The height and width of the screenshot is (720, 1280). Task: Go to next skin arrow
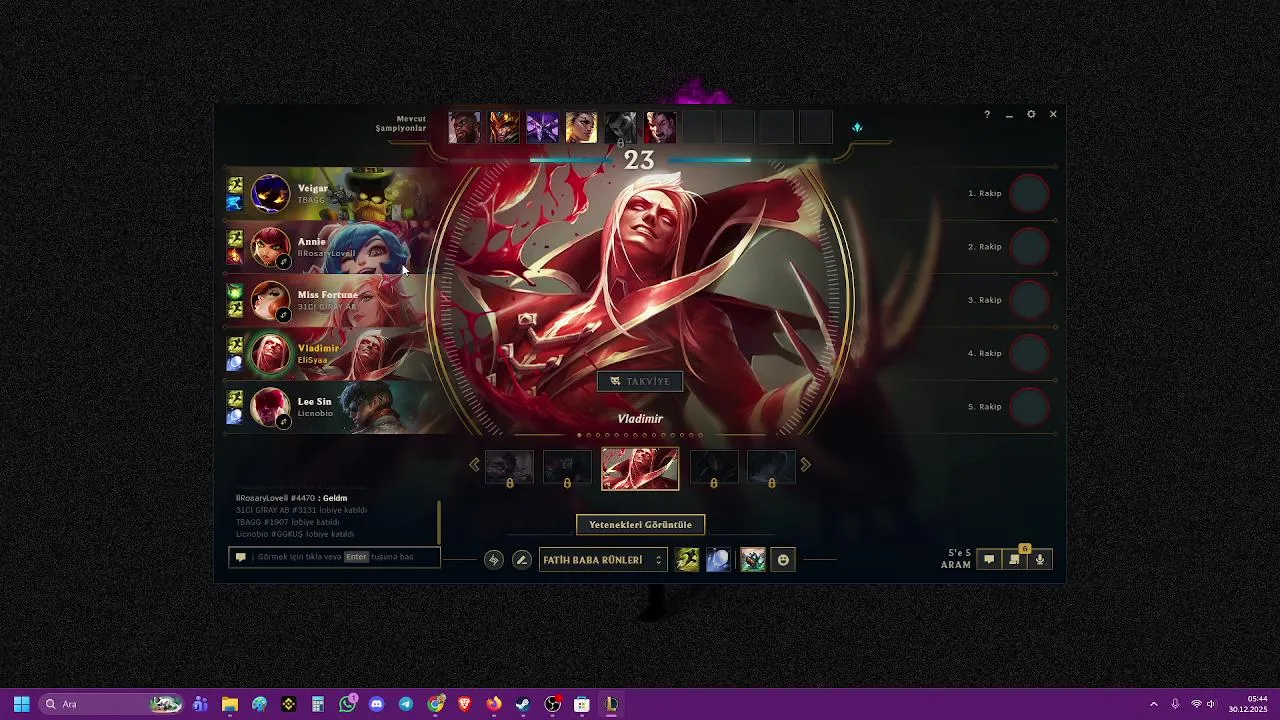click(806, 465)
